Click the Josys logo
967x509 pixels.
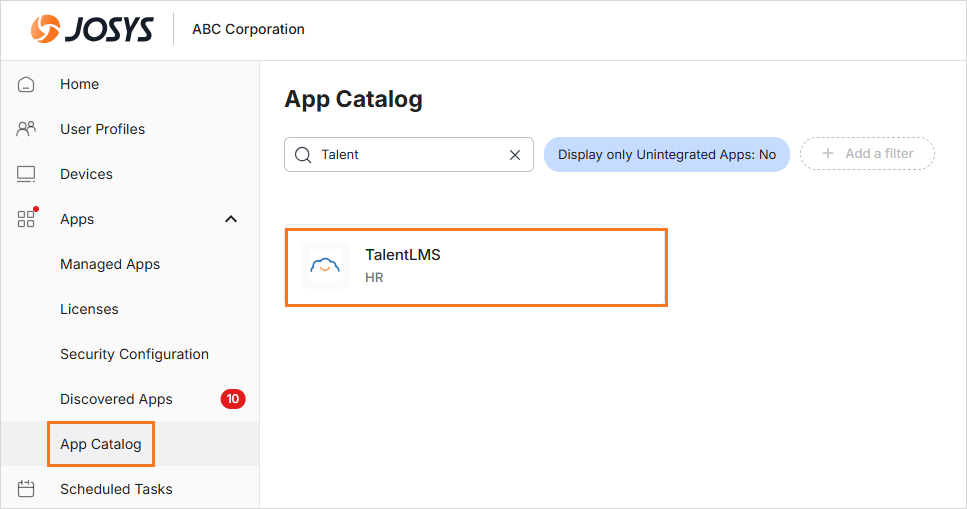tap(92, 29)
